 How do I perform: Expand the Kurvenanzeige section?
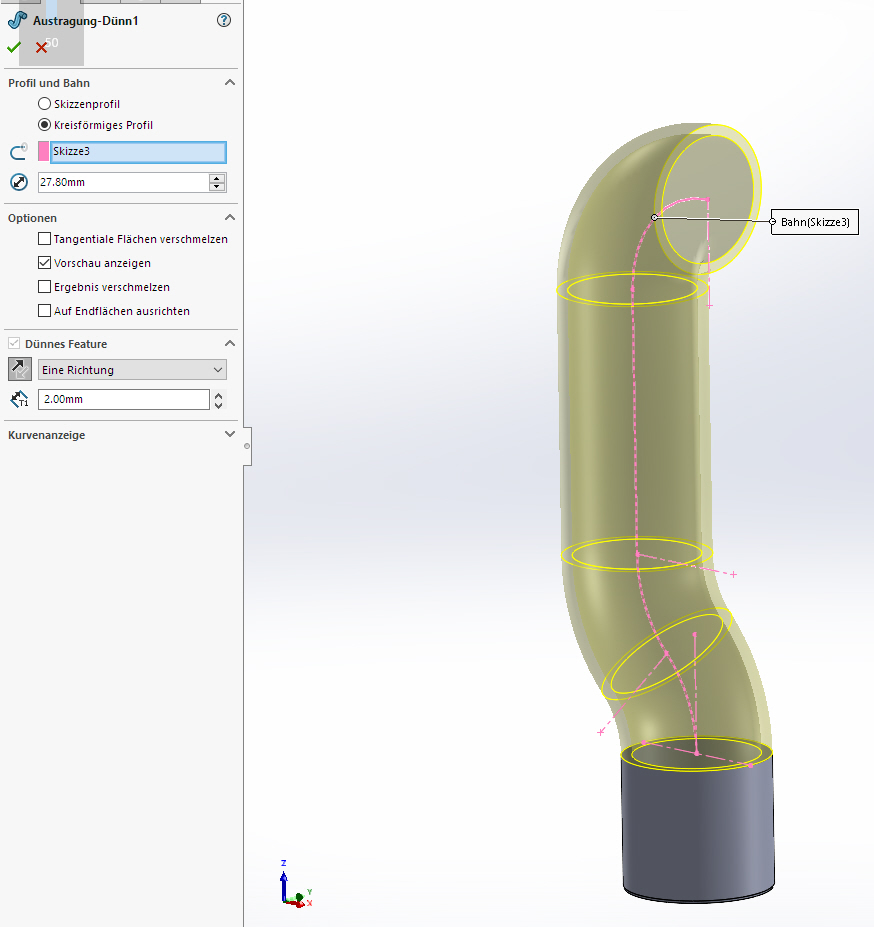[229, 435]
